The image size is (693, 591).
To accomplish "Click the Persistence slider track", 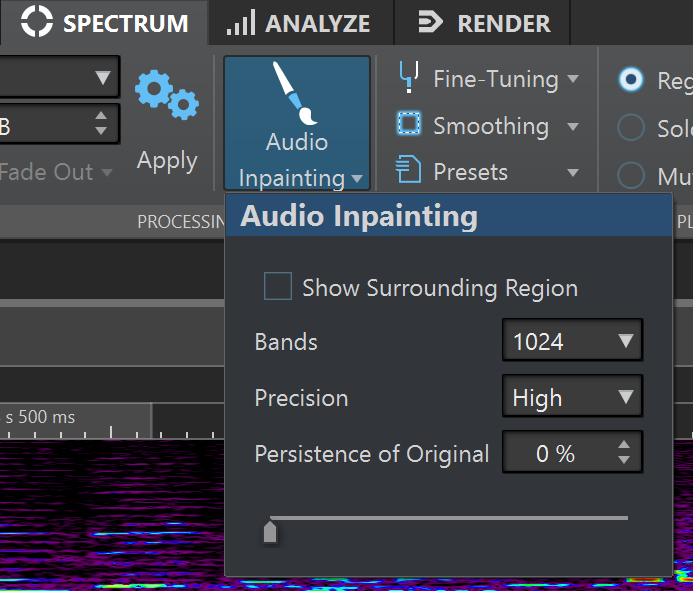I will pyautogui.click(x=449, y=518).
